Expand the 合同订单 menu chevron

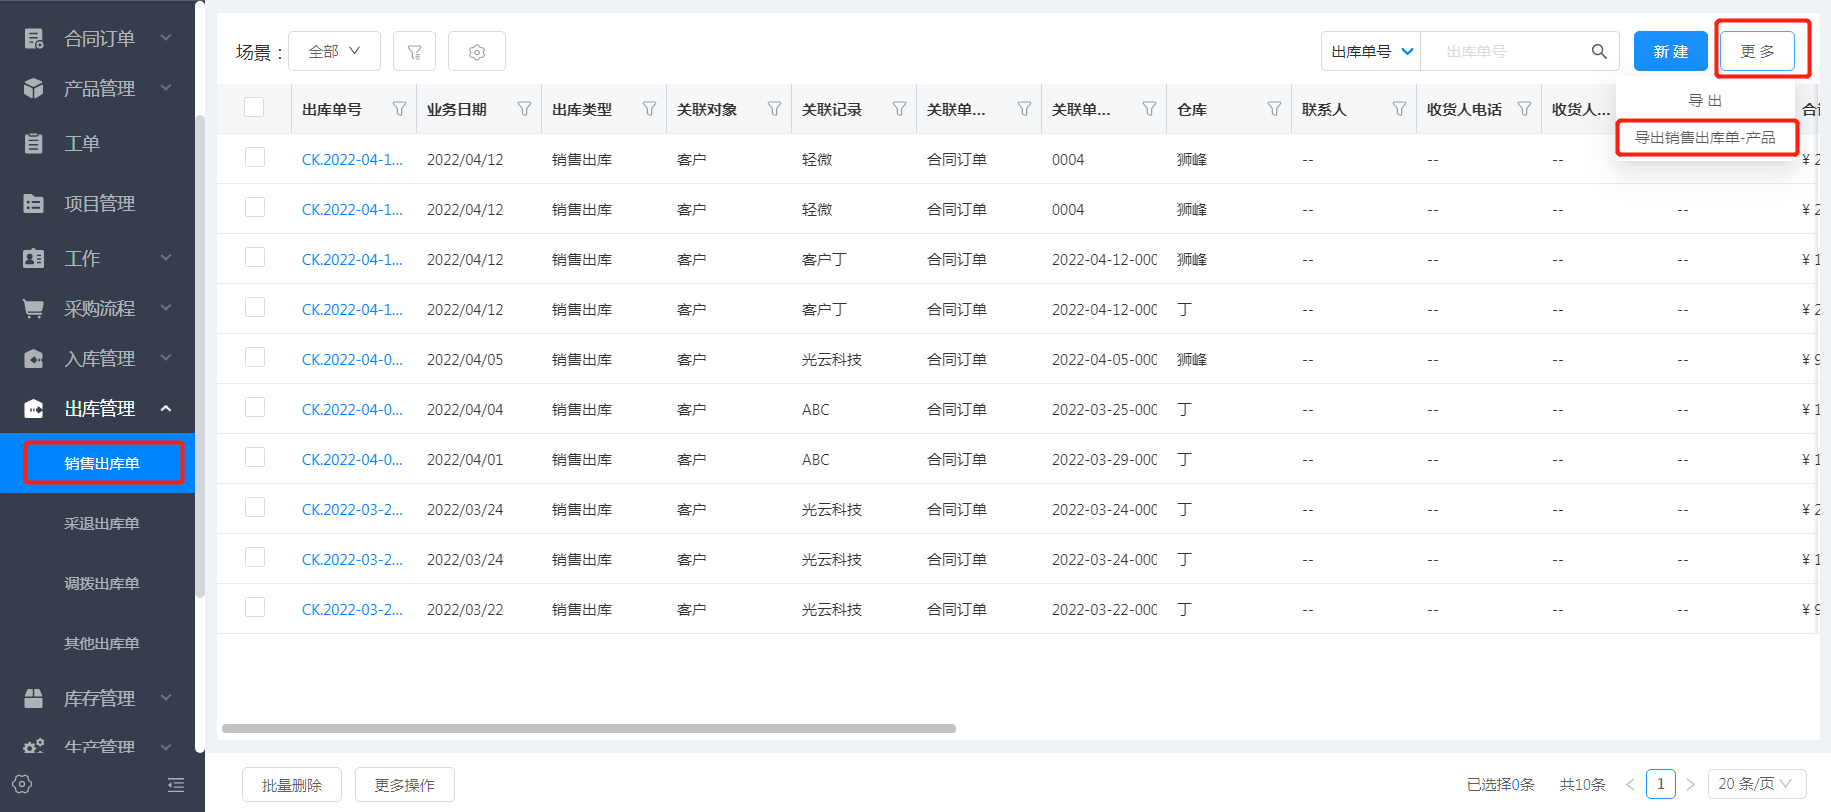166,38
